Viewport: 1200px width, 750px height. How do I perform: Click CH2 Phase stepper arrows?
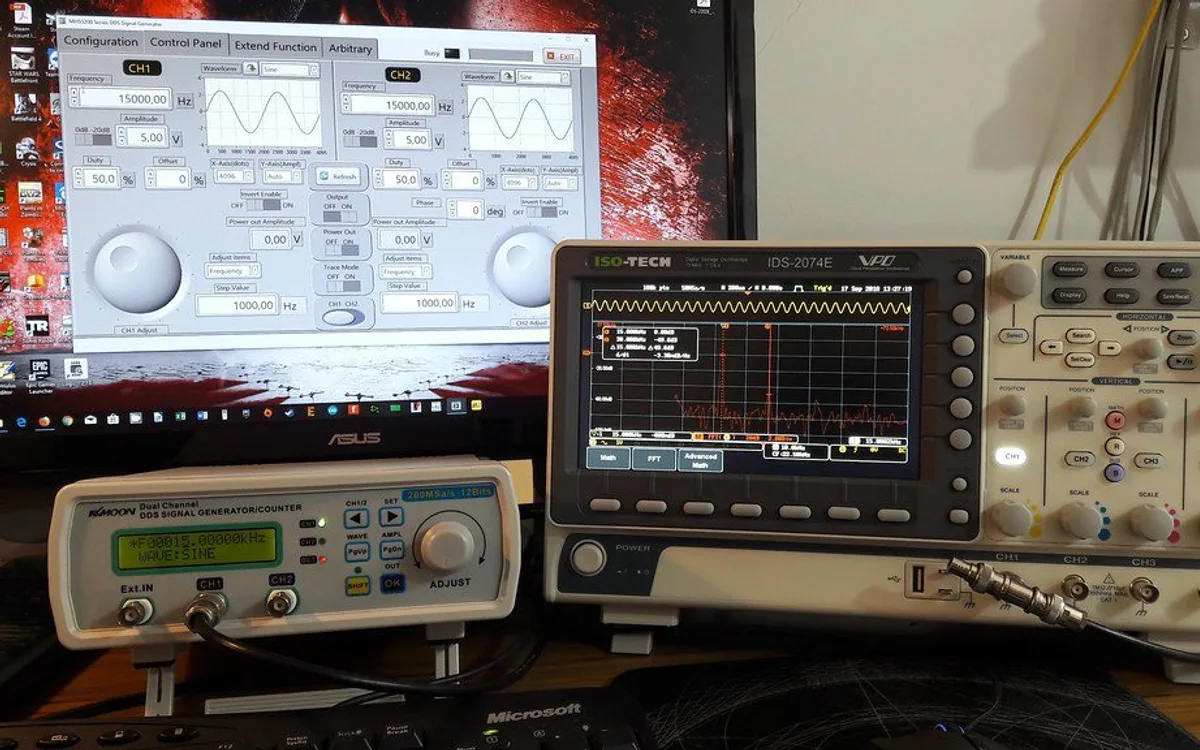pos(452,210)
